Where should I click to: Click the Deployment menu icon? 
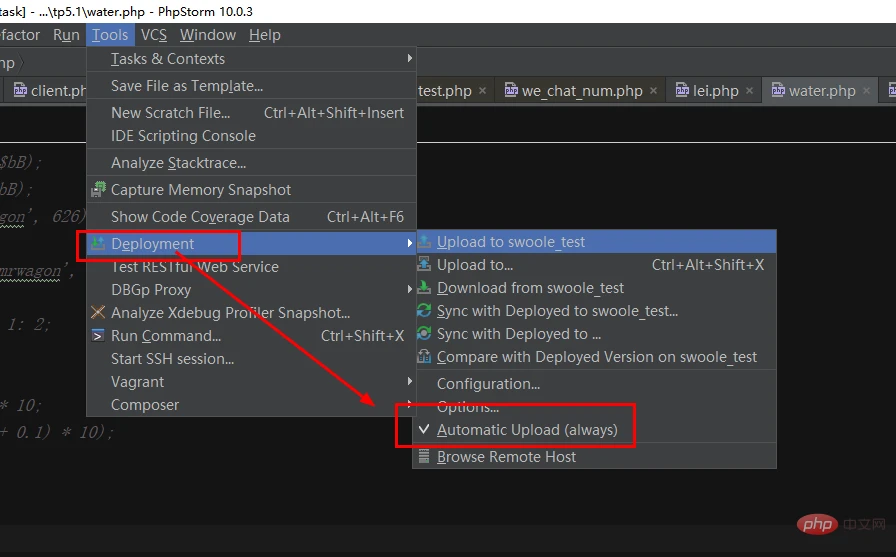point(98,243)
